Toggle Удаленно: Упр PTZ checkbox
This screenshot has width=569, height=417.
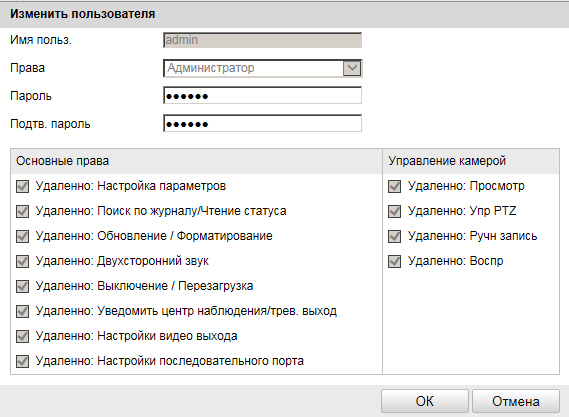(x=394, y=212)
